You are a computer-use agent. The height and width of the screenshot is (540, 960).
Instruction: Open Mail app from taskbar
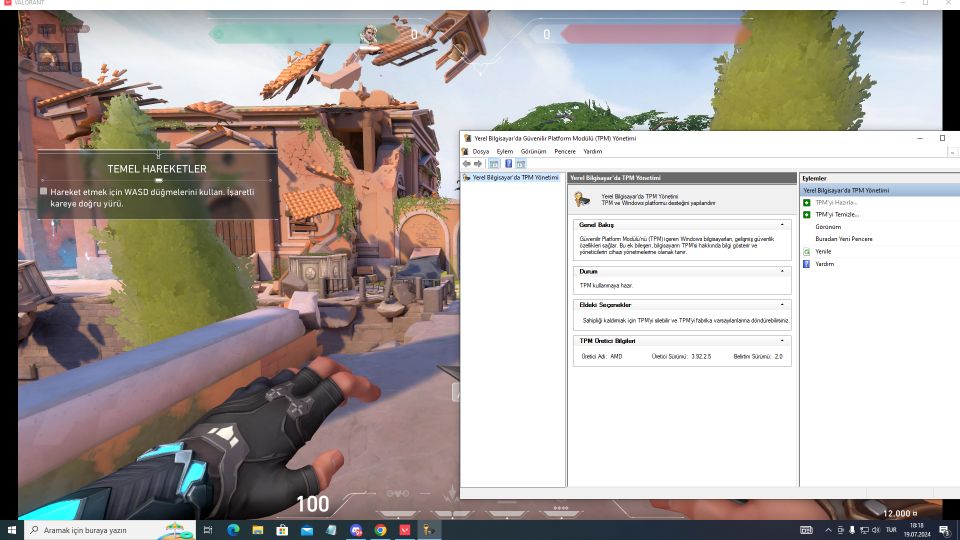click(307, 530)
